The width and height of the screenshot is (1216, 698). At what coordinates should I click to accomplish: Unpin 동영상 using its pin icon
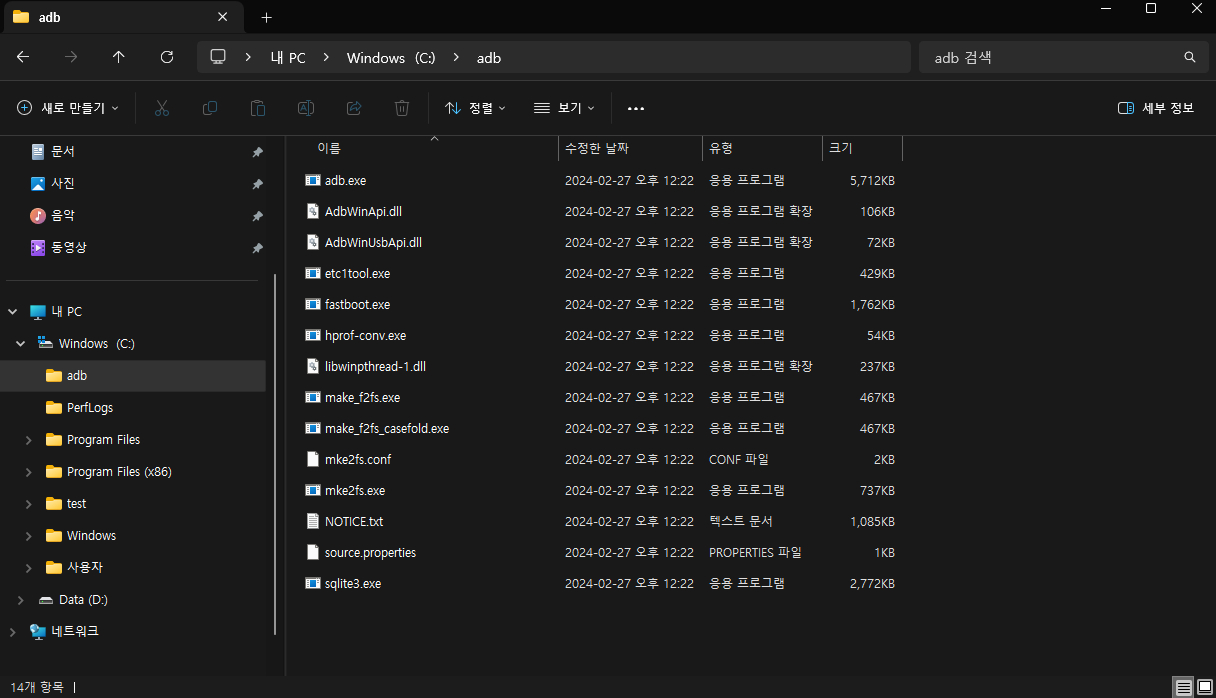pyautogui.click(x=257, y=248)
